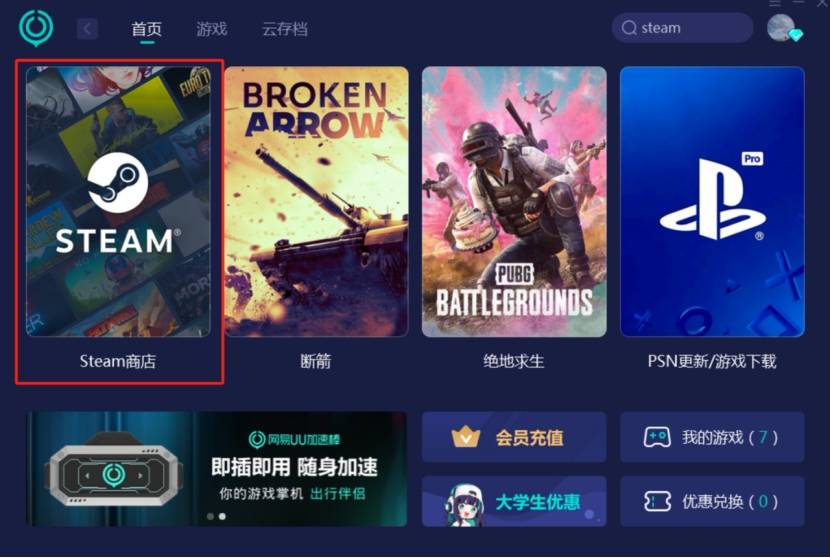Click the ticket icon in 优惠兑换

[x=657, y=501]
